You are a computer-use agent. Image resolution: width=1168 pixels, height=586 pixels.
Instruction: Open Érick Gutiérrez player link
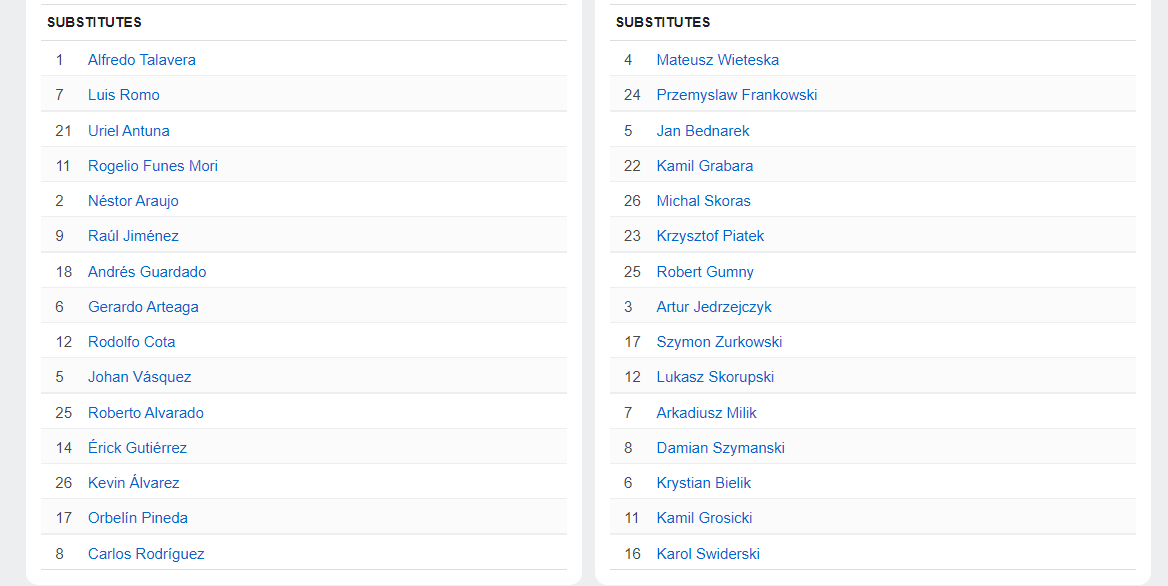(137, 448)
